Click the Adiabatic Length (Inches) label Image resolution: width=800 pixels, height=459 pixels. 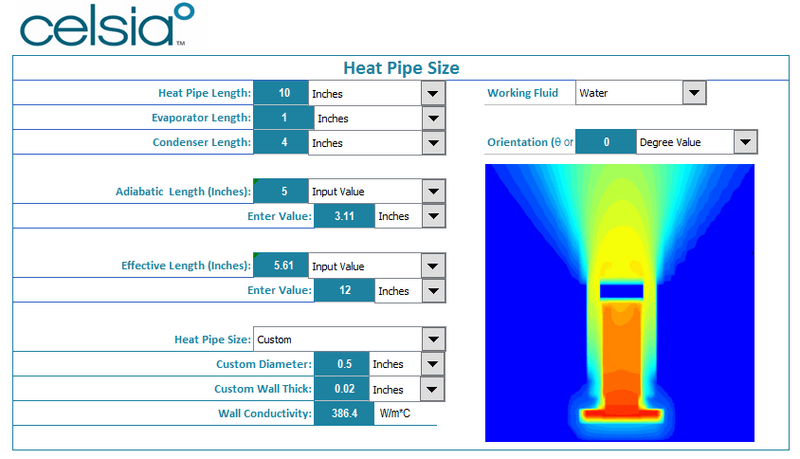coord(184,192)
